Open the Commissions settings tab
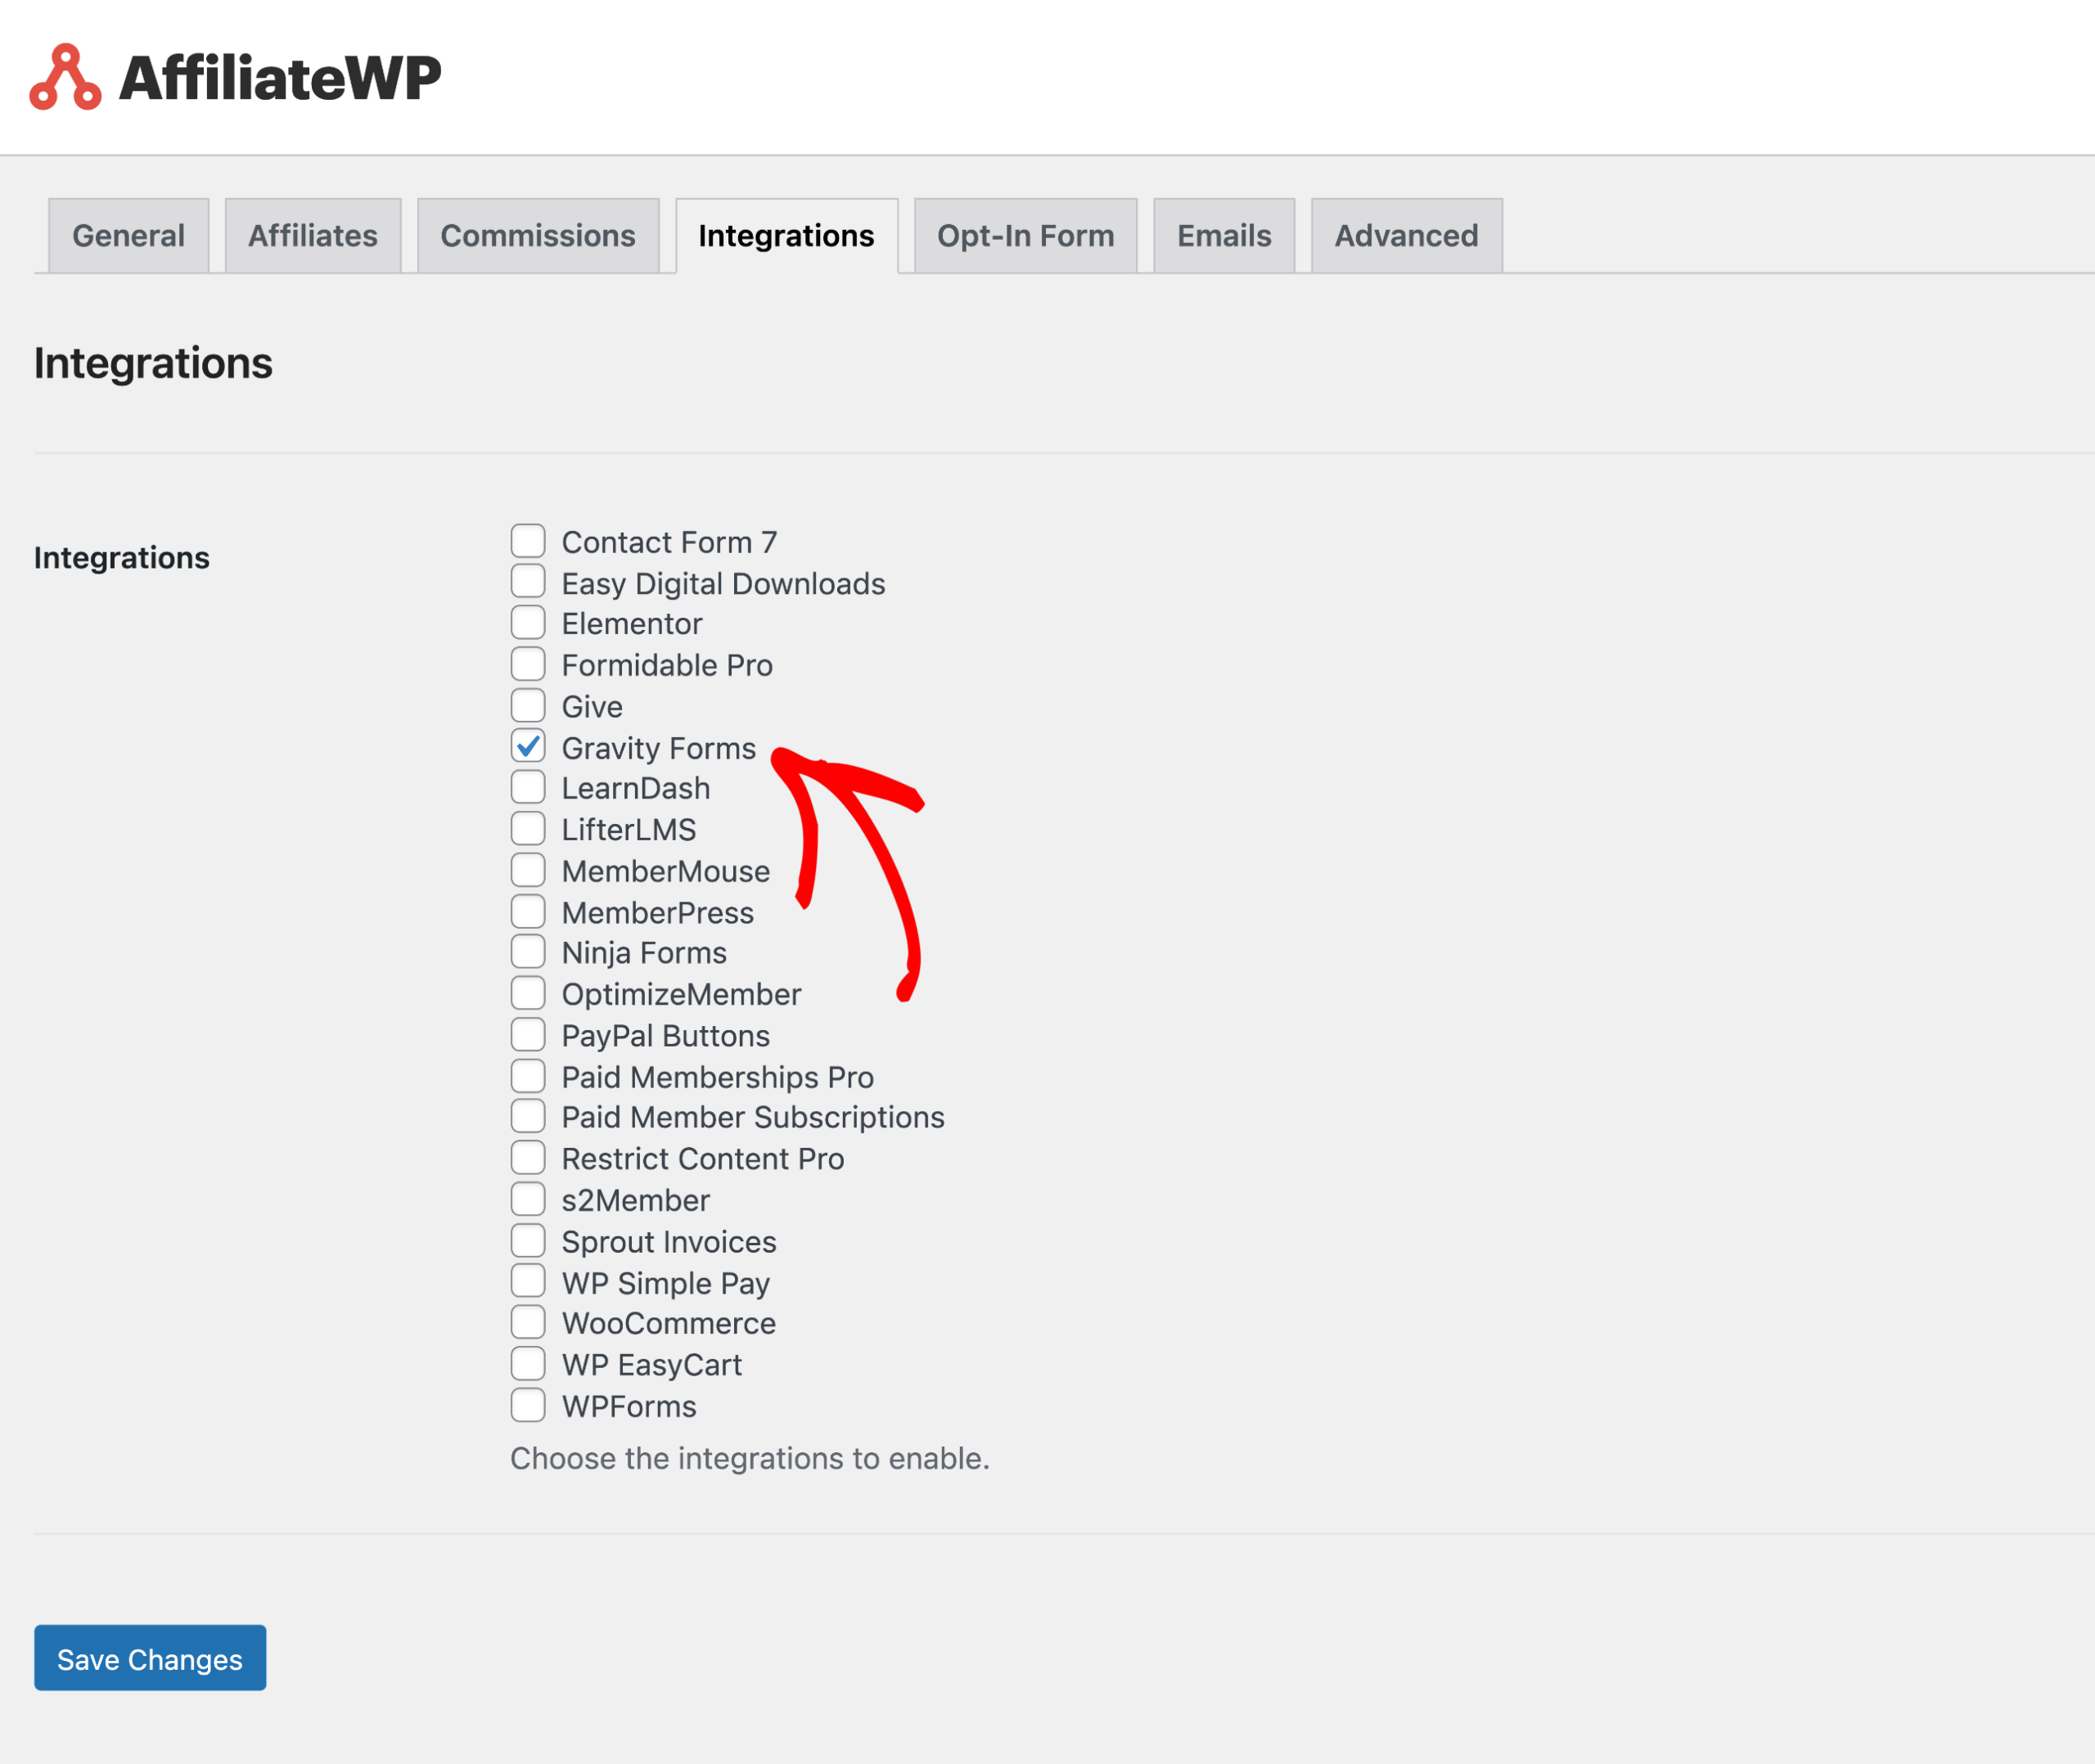This screenshot has width=2095, height=1764. [x=535, y=232]
